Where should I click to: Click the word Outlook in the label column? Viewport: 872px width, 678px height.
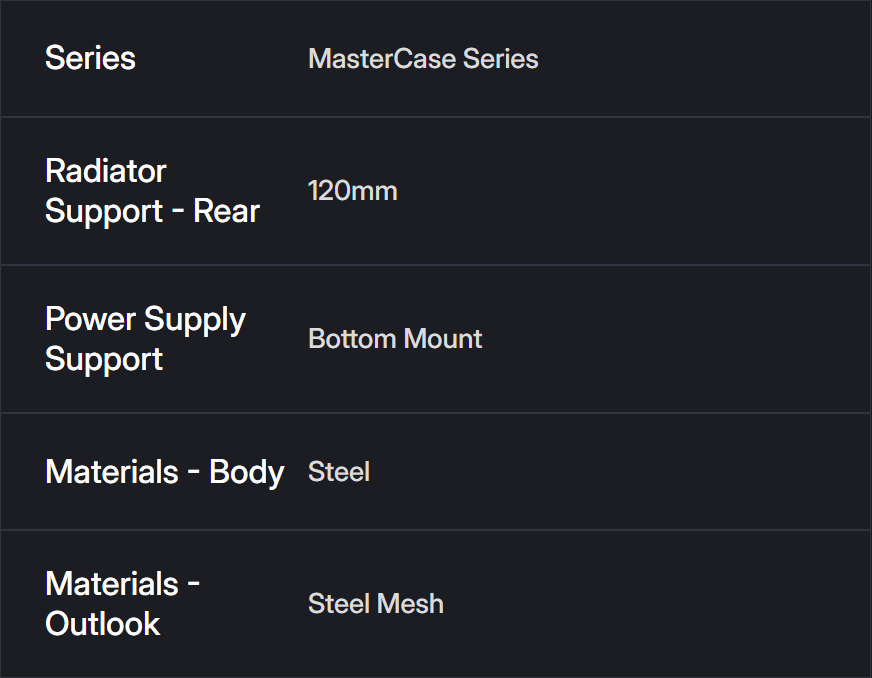pyautogui.click(x=102, y=624)
